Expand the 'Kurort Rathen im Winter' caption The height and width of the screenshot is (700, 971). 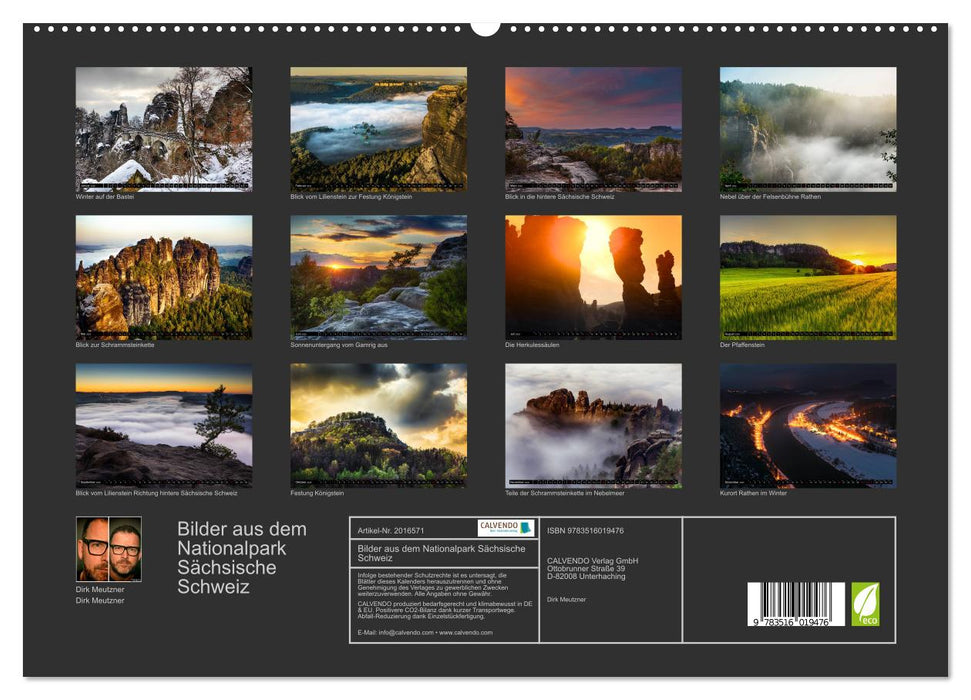[x=752, y=491]
